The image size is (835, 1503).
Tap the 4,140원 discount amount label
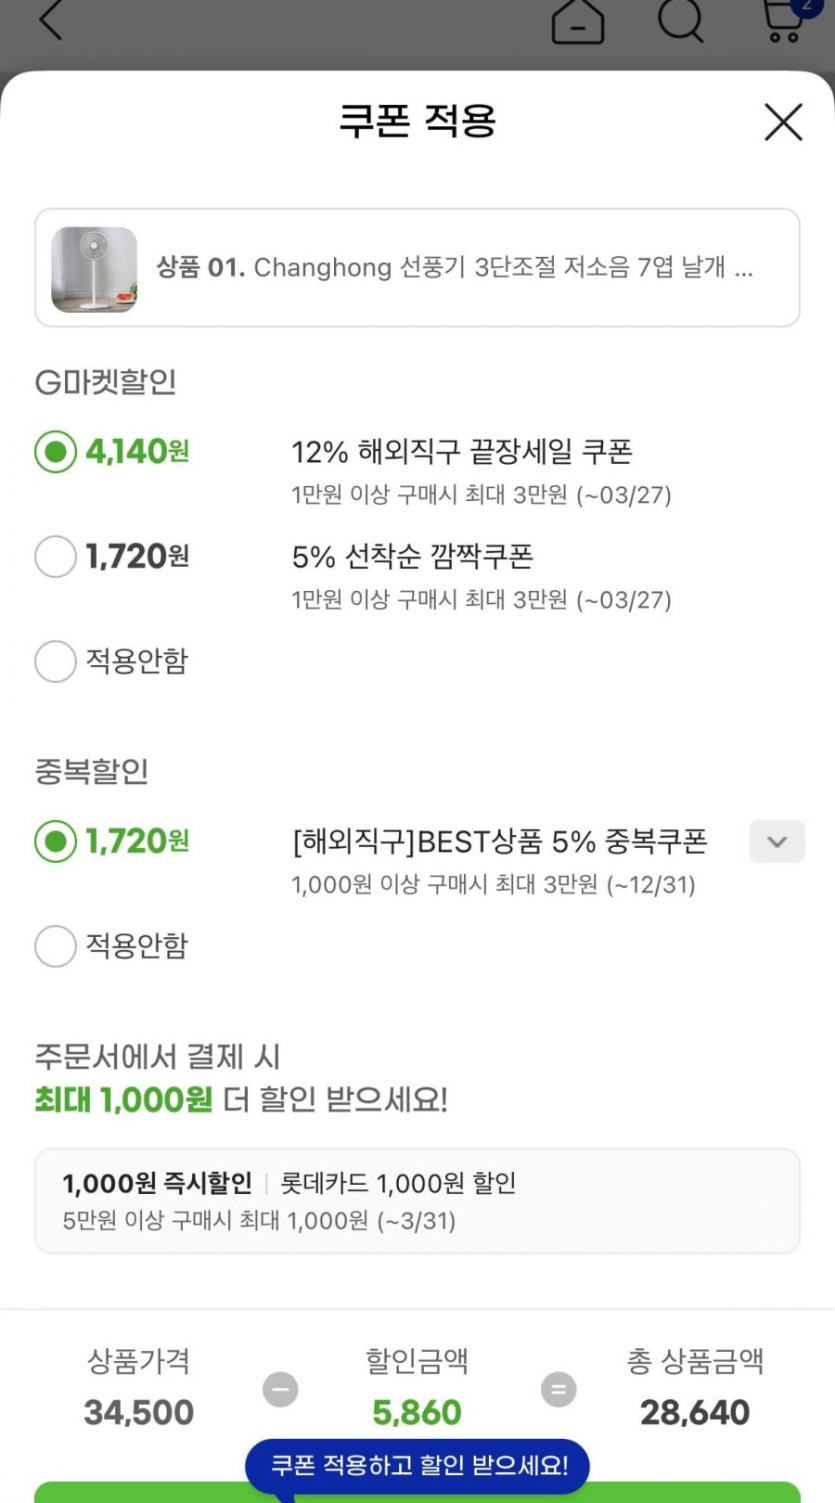coord(137,452)
